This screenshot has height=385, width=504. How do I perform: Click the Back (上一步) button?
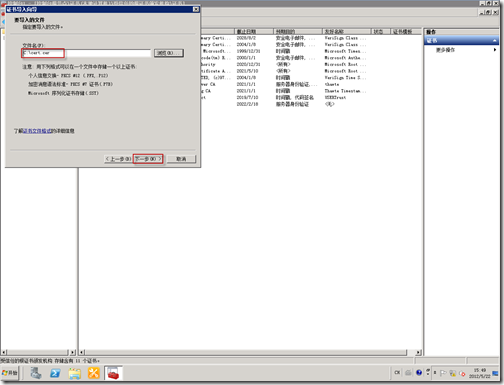[118, 159]
